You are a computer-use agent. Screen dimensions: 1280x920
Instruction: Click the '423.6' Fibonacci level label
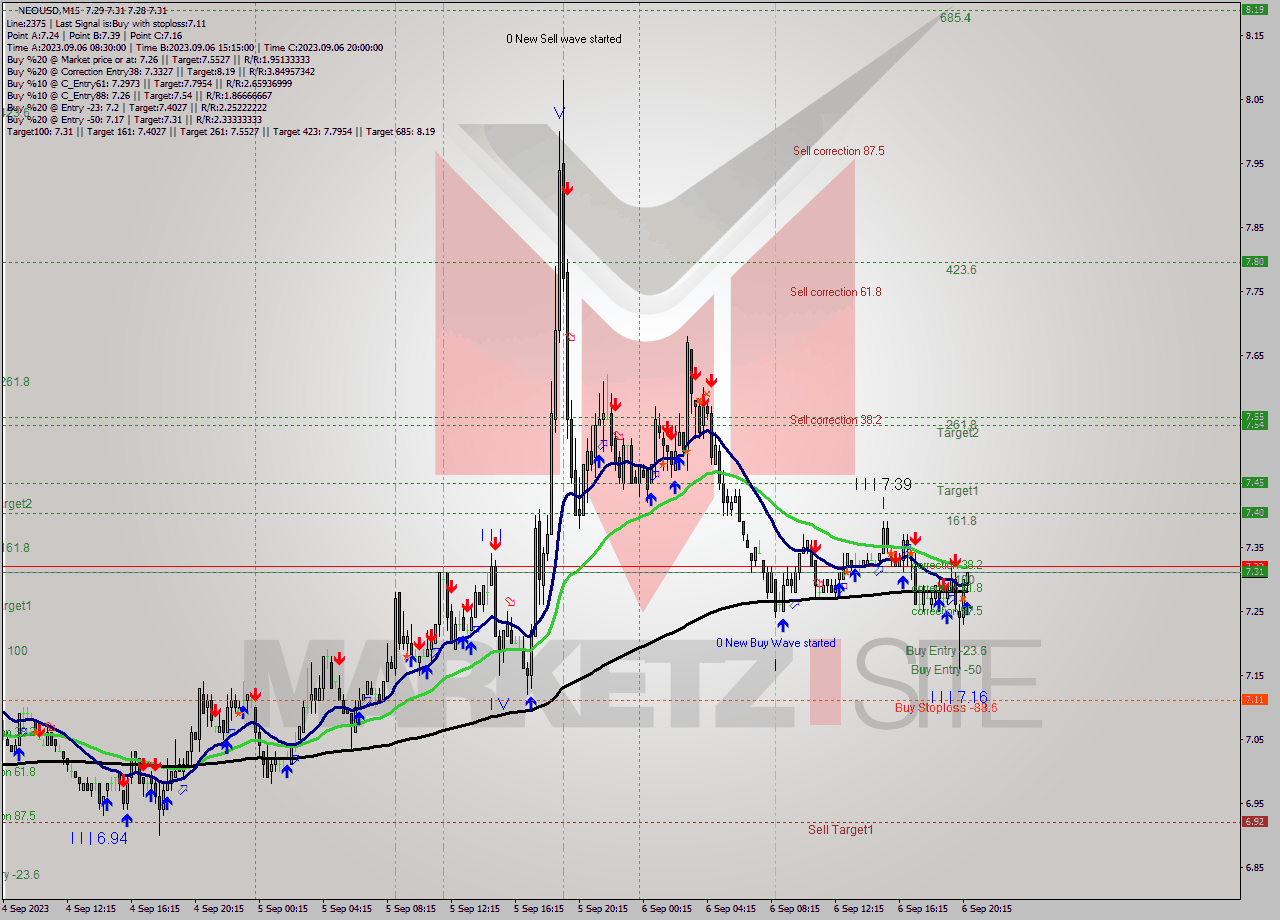pyautogui.click(x=961, y=270)
